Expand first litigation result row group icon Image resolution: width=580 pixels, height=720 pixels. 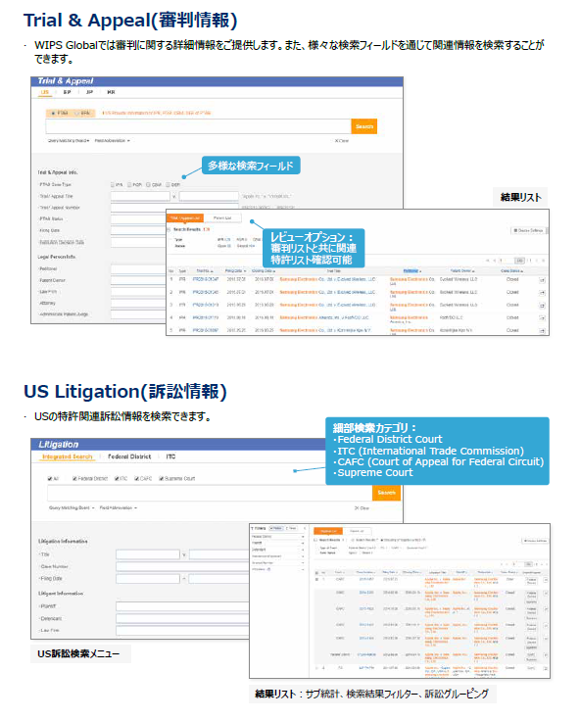tap(316, 579)
